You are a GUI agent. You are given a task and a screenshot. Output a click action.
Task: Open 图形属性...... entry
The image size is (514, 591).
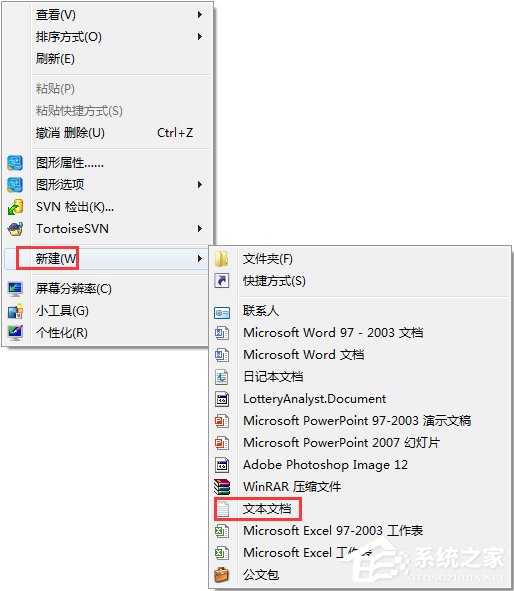click(107, 163)
